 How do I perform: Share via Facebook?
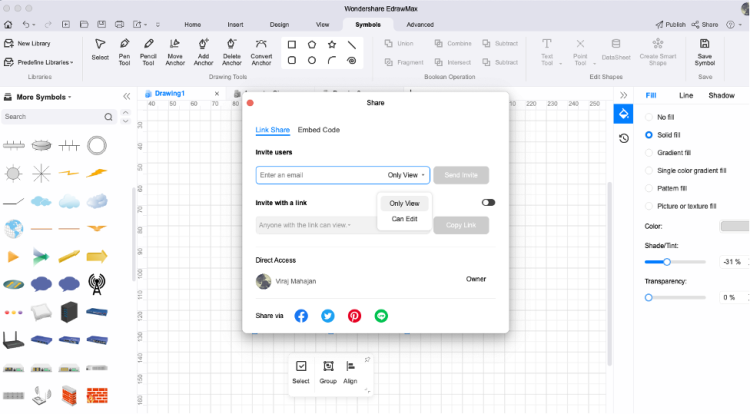pos(301,316)
